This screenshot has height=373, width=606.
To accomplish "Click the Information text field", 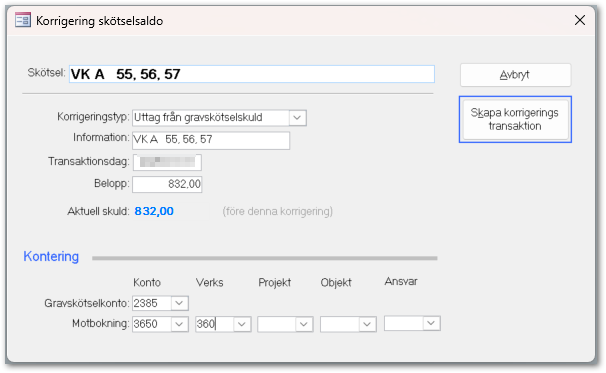I will 211,140.
